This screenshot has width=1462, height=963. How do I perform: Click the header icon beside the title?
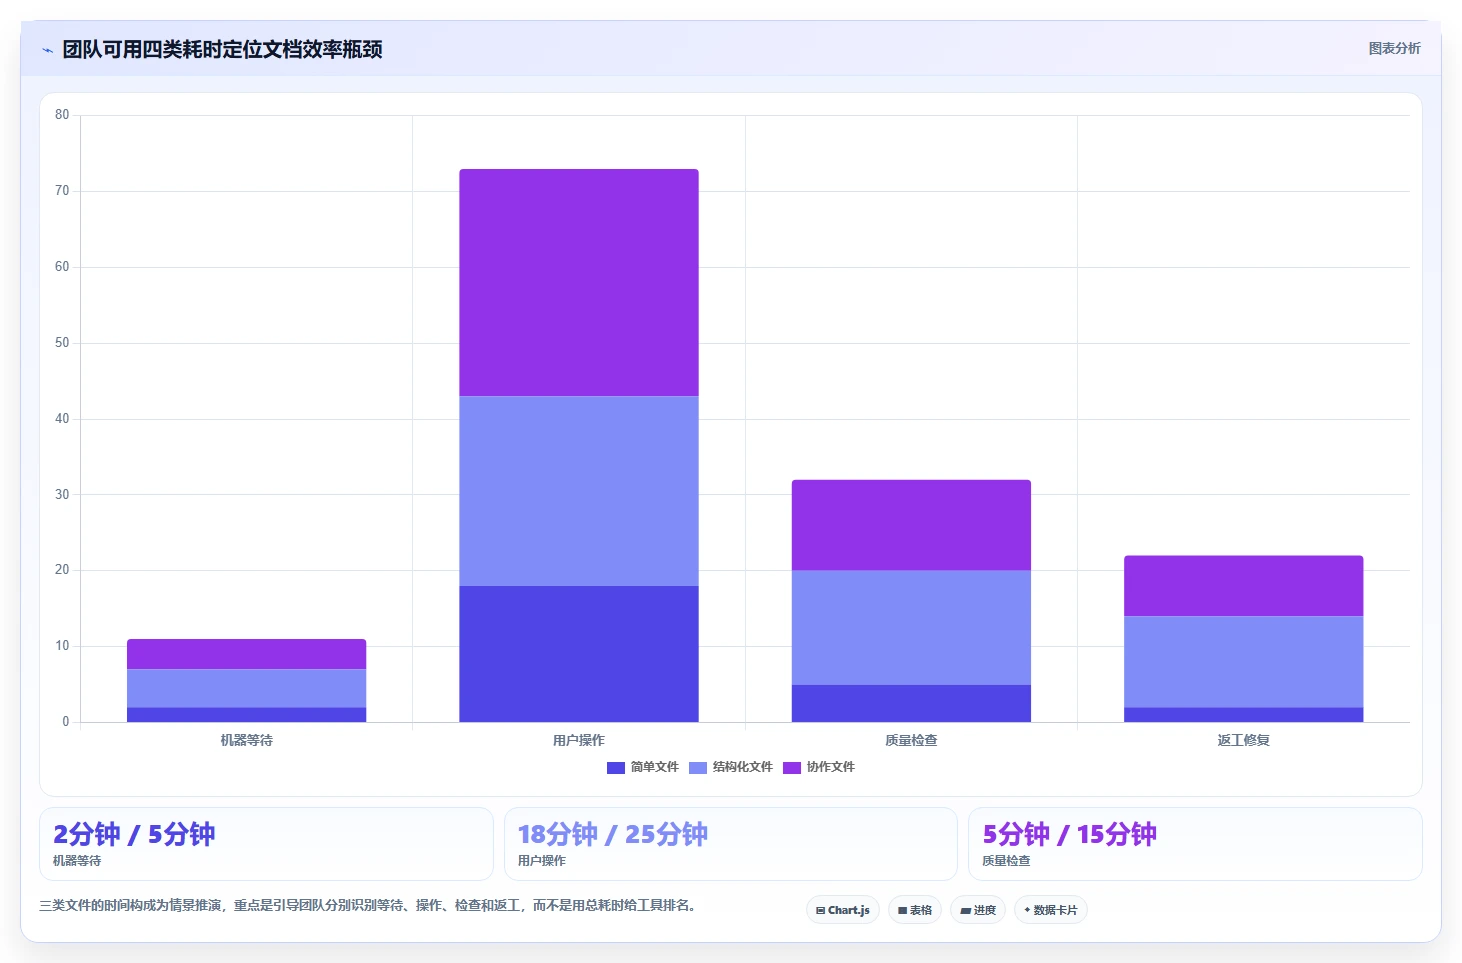47,50
